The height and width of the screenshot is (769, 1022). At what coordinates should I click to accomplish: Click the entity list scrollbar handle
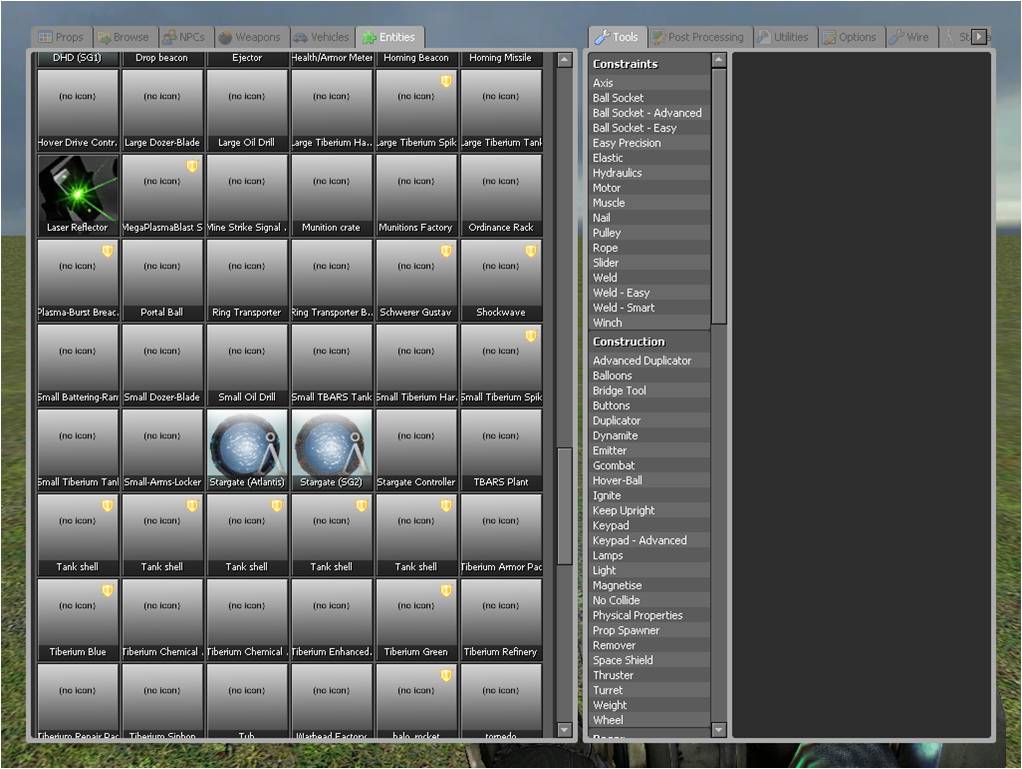564,505
